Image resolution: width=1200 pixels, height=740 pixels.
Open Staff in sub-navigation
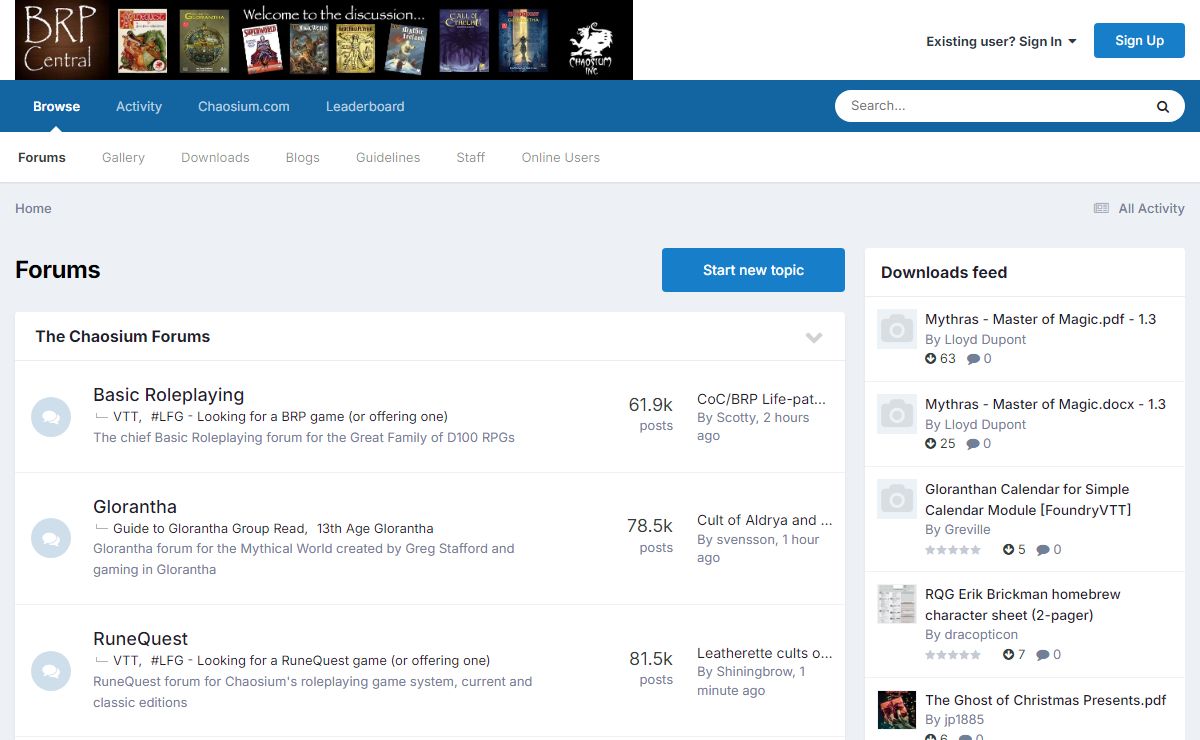pyautogui.click(x=471, y=157)
